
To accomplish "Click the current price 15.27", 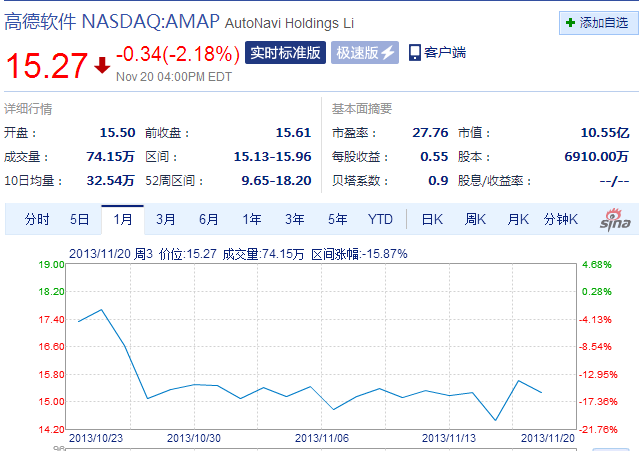I will 46,65.
